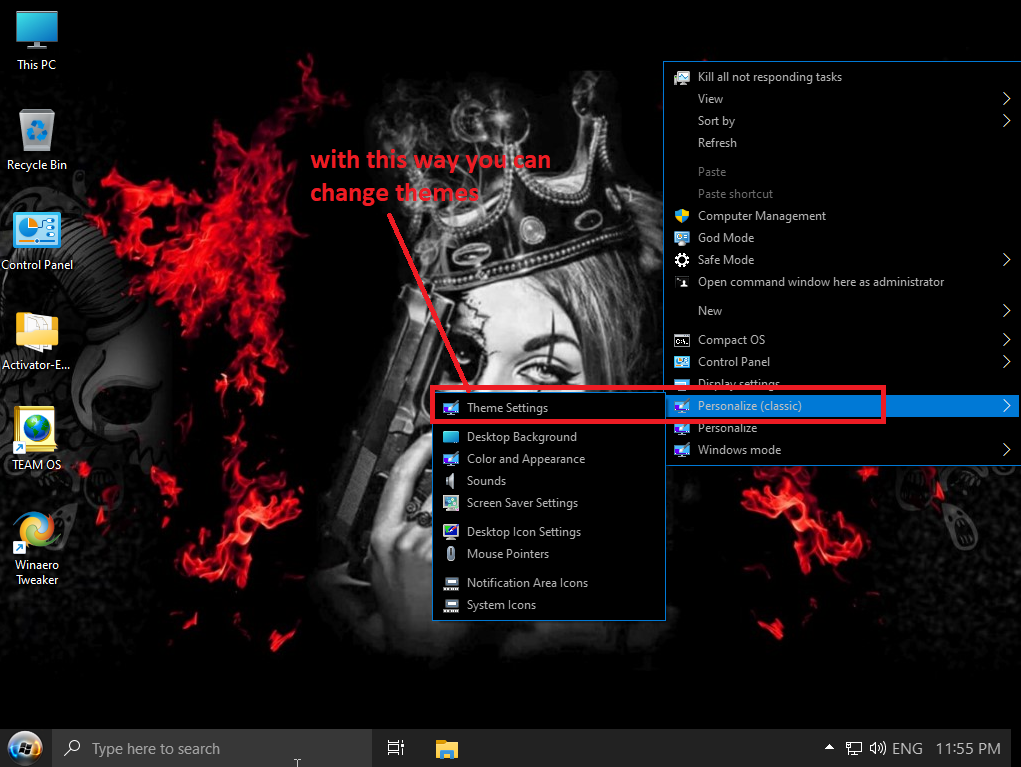Image resolution: width=1021 pixels, height=767 pixels.
Task: Expand the New submenu arrow
Action: 1007,311
